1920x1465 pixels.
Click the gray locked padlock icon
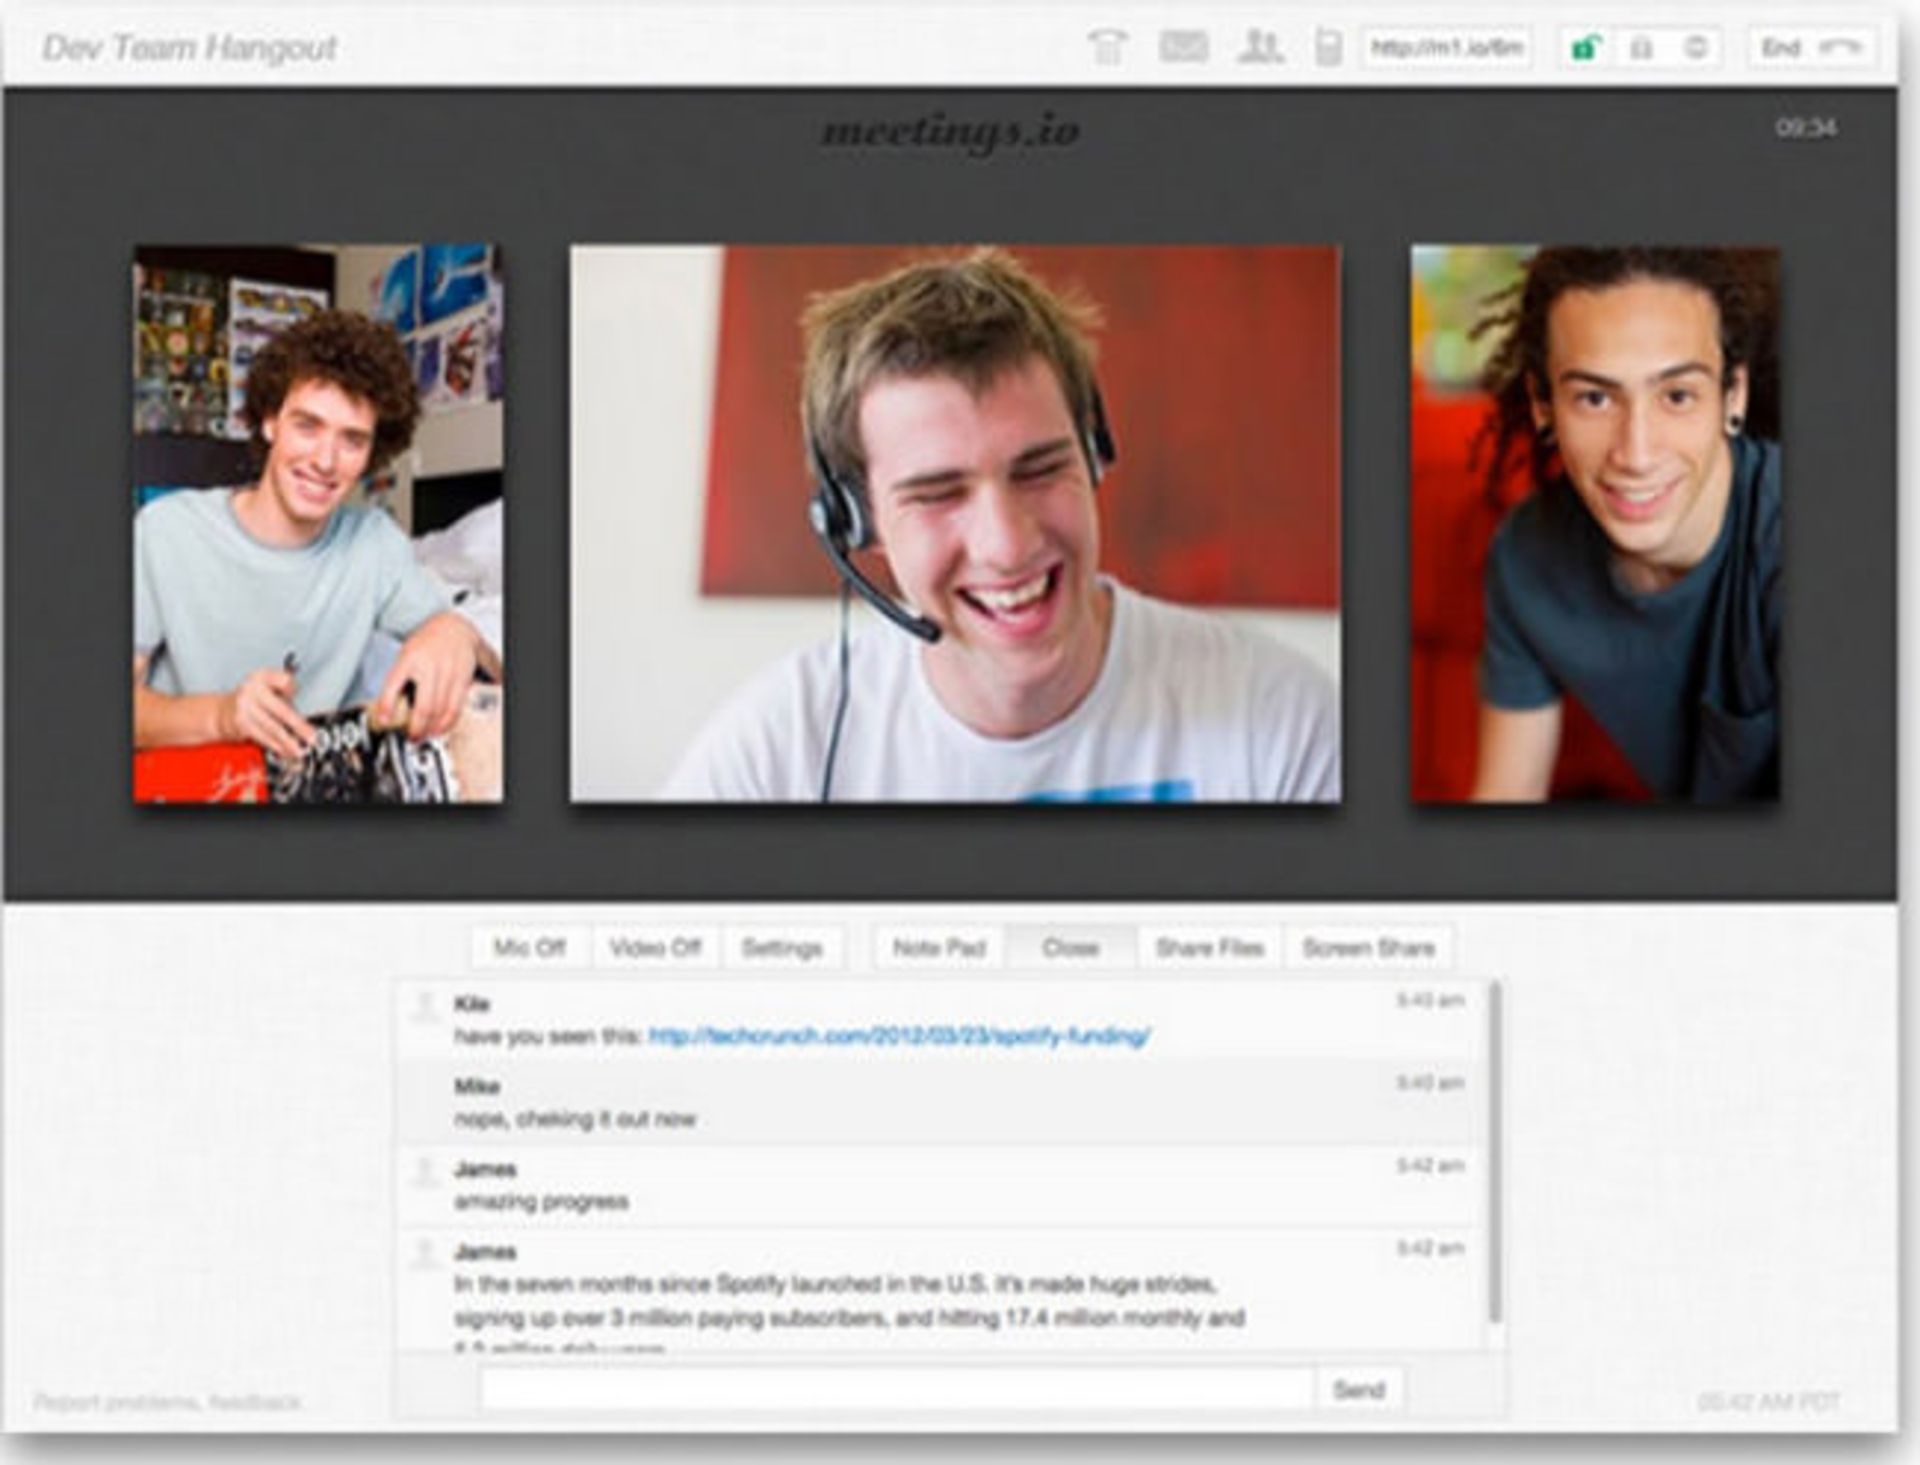coord(1641,47)
